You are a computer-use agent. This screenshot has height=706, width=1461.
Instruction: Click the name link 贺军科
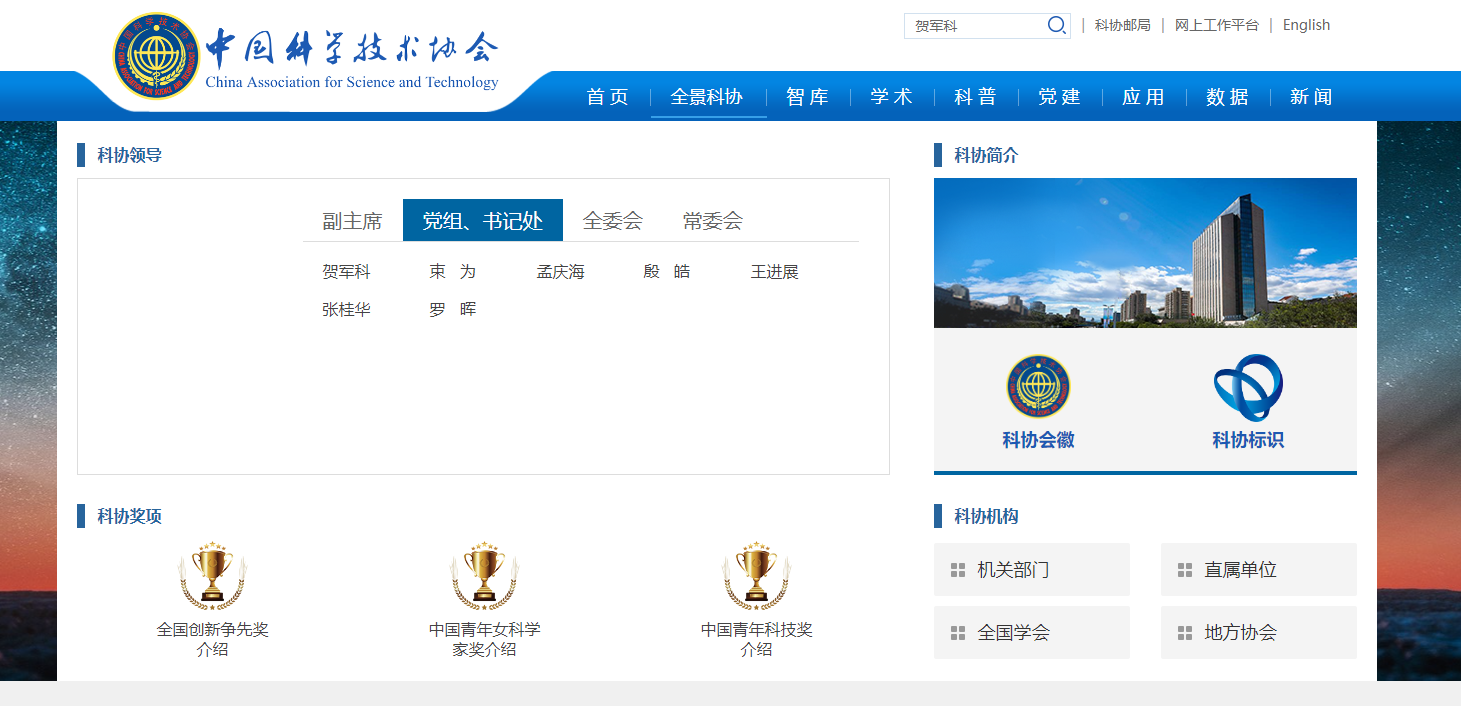[x=346, y=272]
